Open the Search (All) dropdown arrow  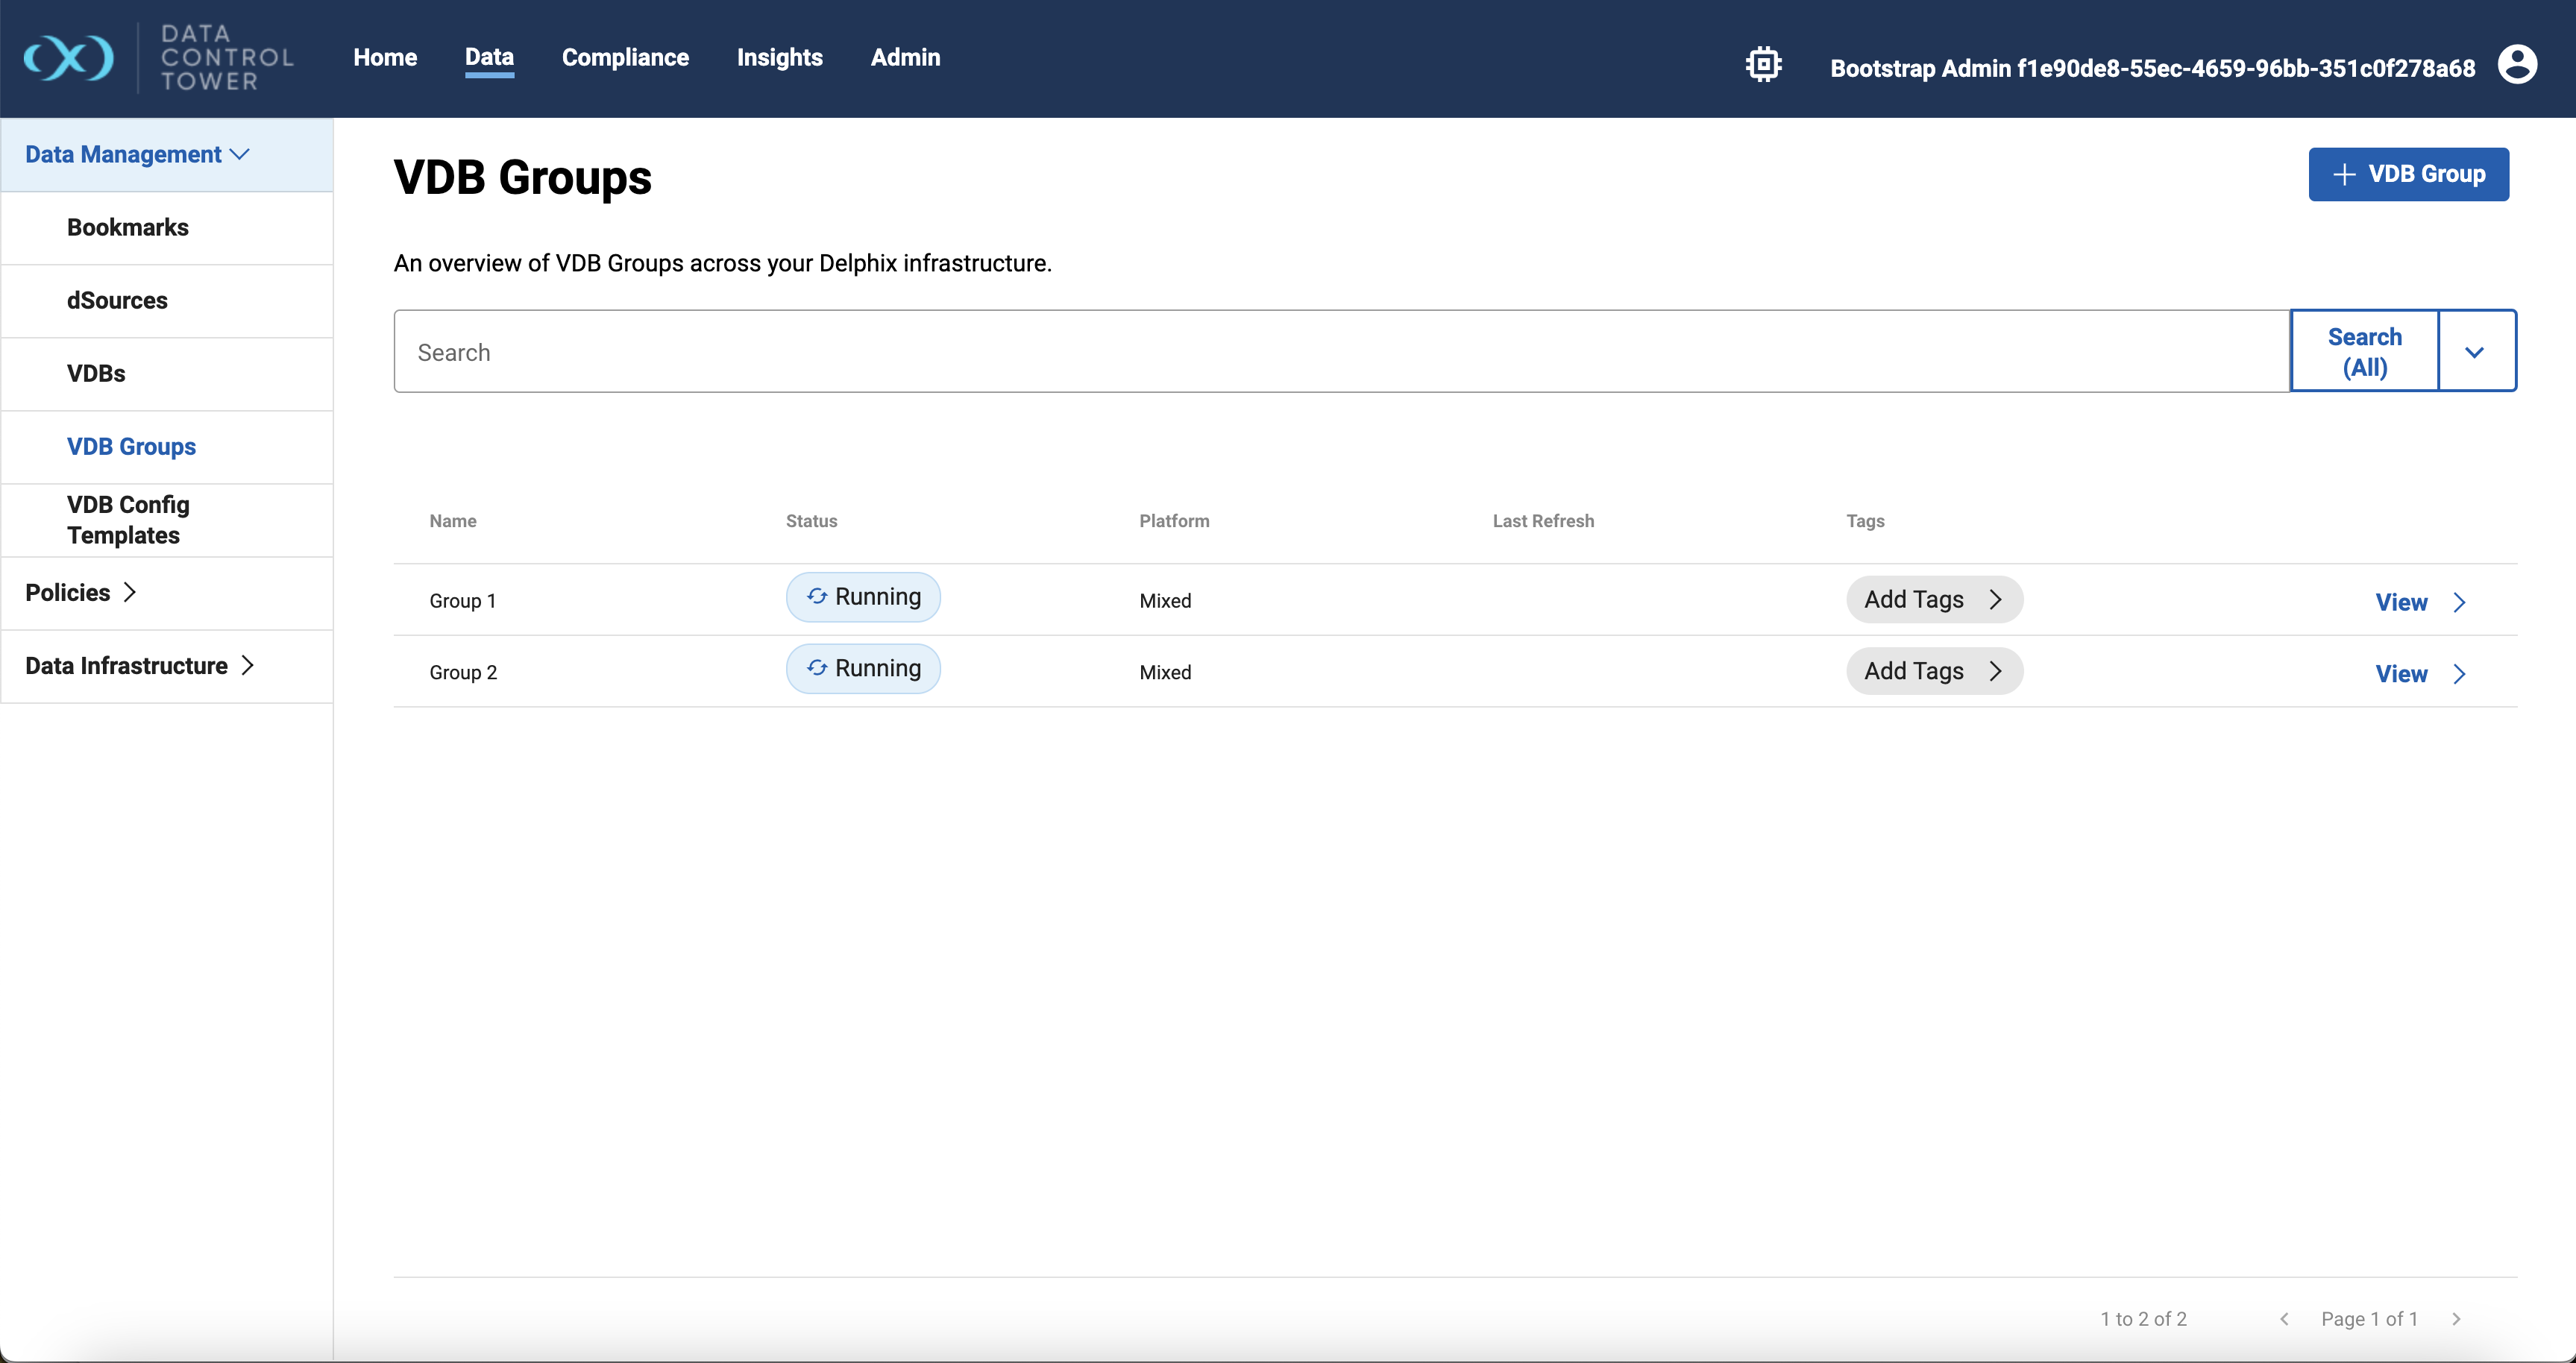click(2474, 352)
